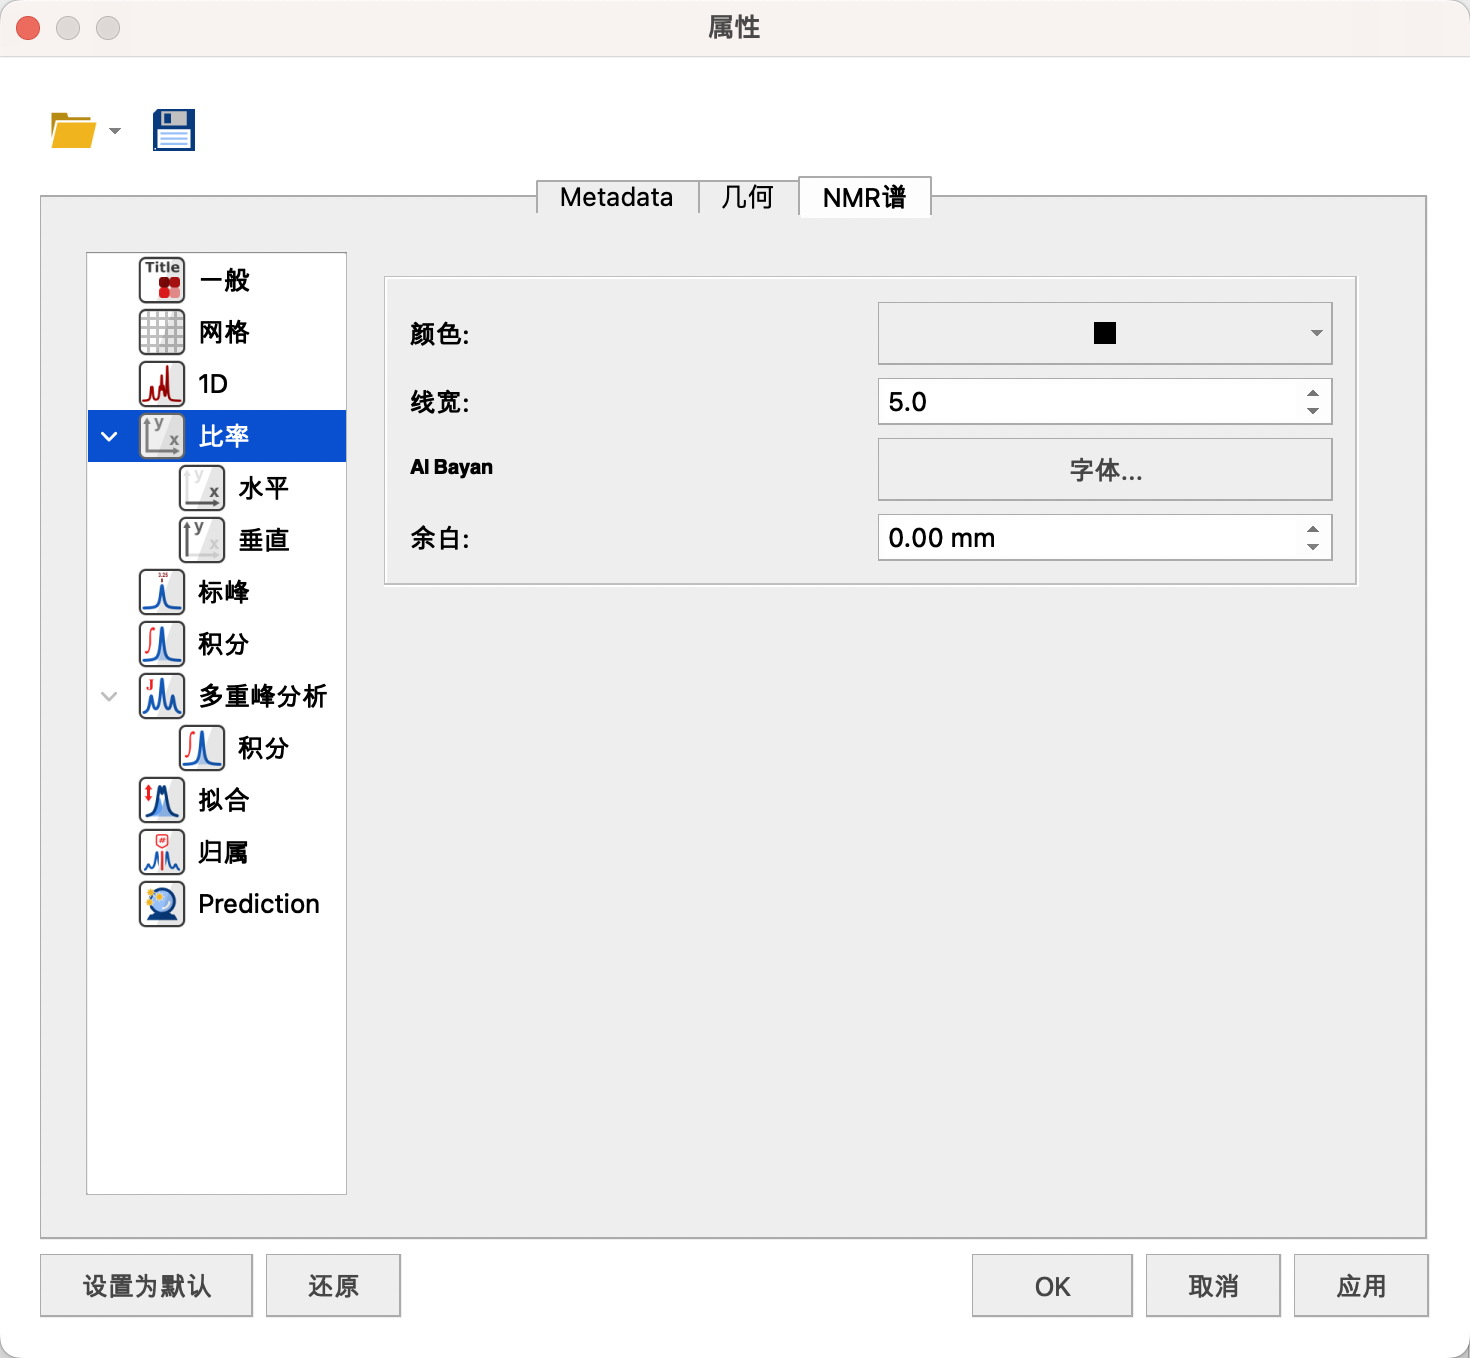Click the 水平 horizontal axis icon
Image resolution: width=1470 pixels, height=1358 pixels.
202,488
